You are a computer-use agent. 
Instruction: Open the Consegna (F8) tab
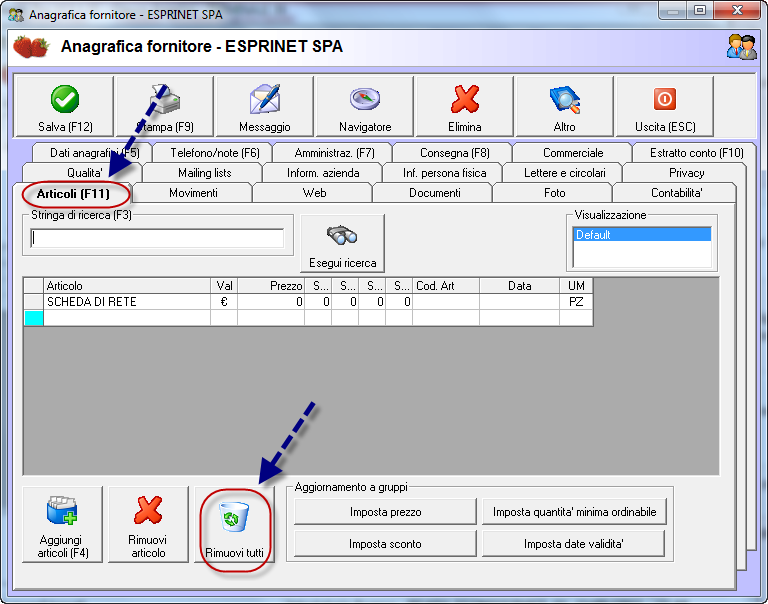coord(455,153)
